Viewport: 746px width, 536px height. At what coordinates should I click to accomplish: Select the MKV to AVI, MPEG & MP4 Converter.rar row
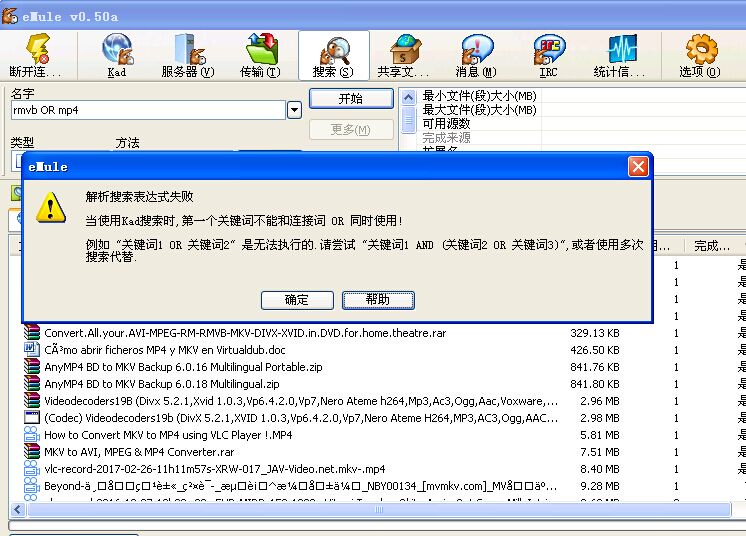[139, 452]
